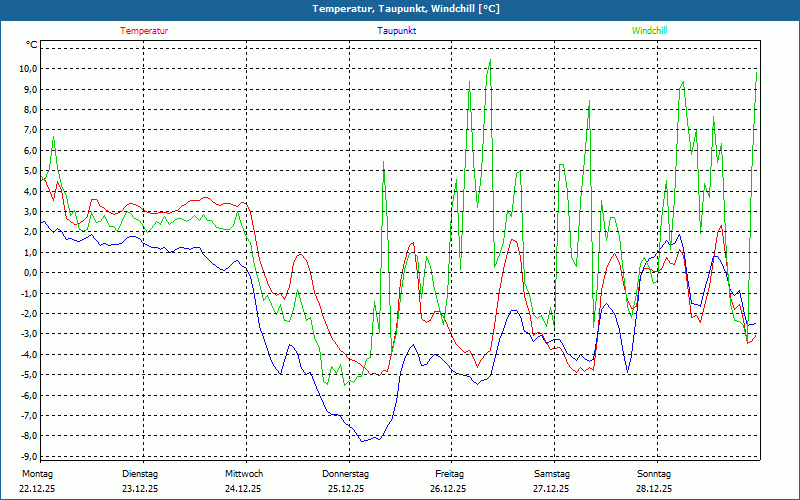Click the Freitag 26.12.25 date label

[x=449, y=481]
